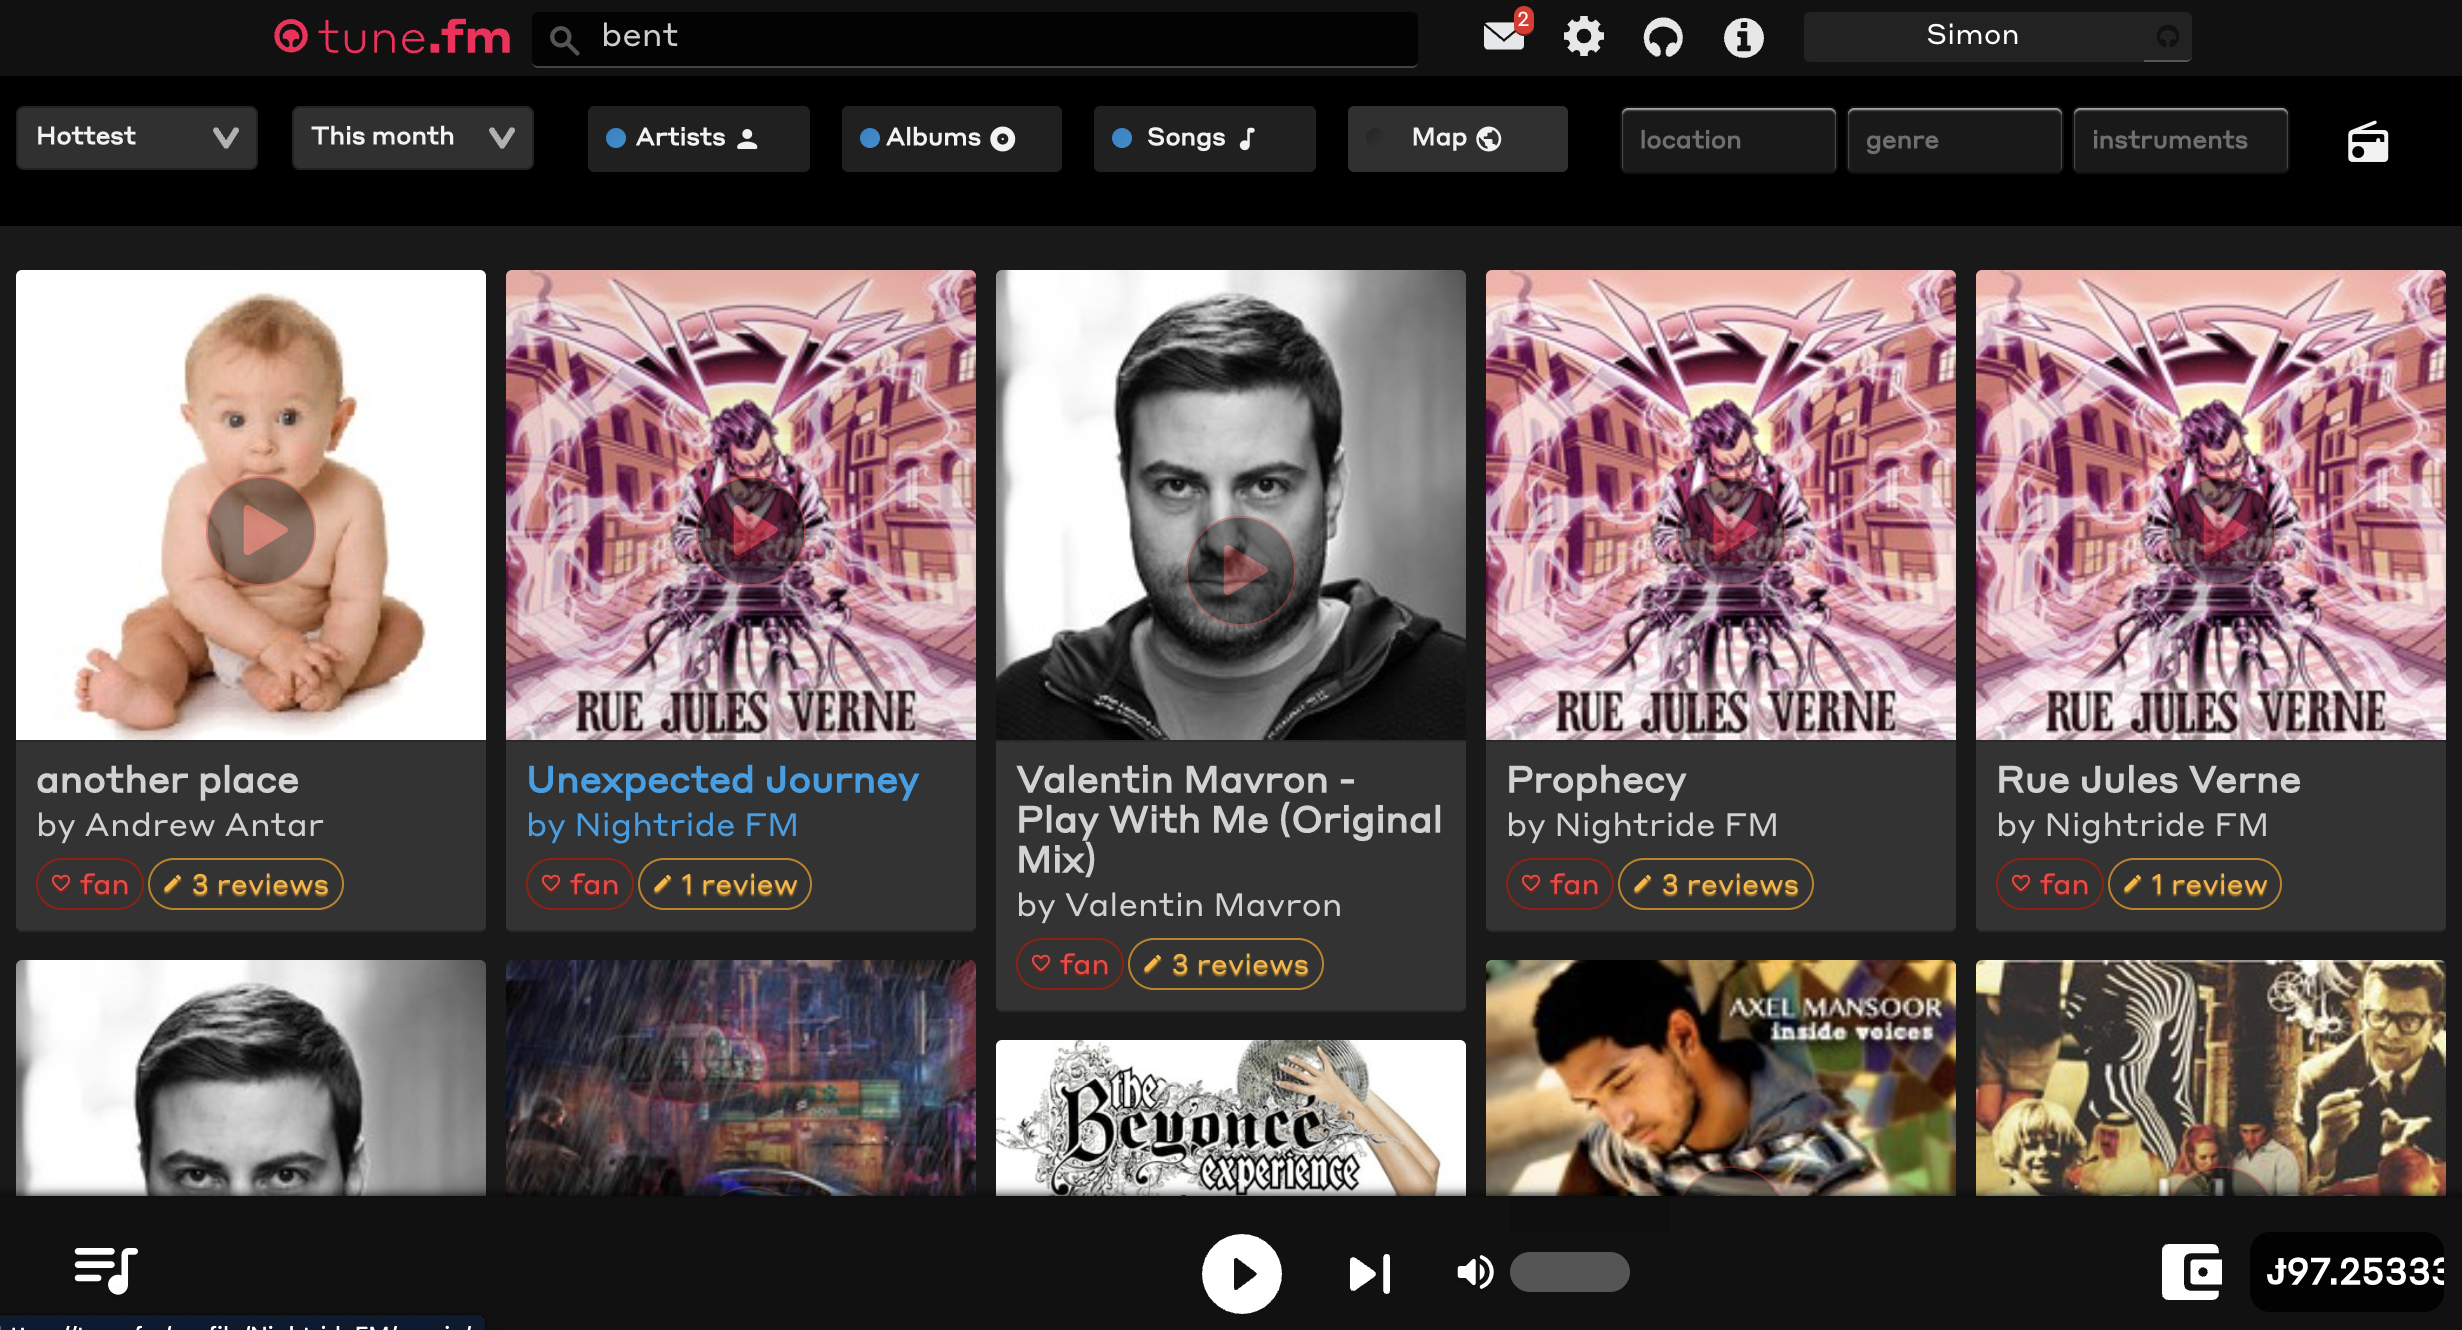Image resolution: width=2462 pixels, height=1330 pixels.
Task: Open the another place song title
Action: coord(168,780)
